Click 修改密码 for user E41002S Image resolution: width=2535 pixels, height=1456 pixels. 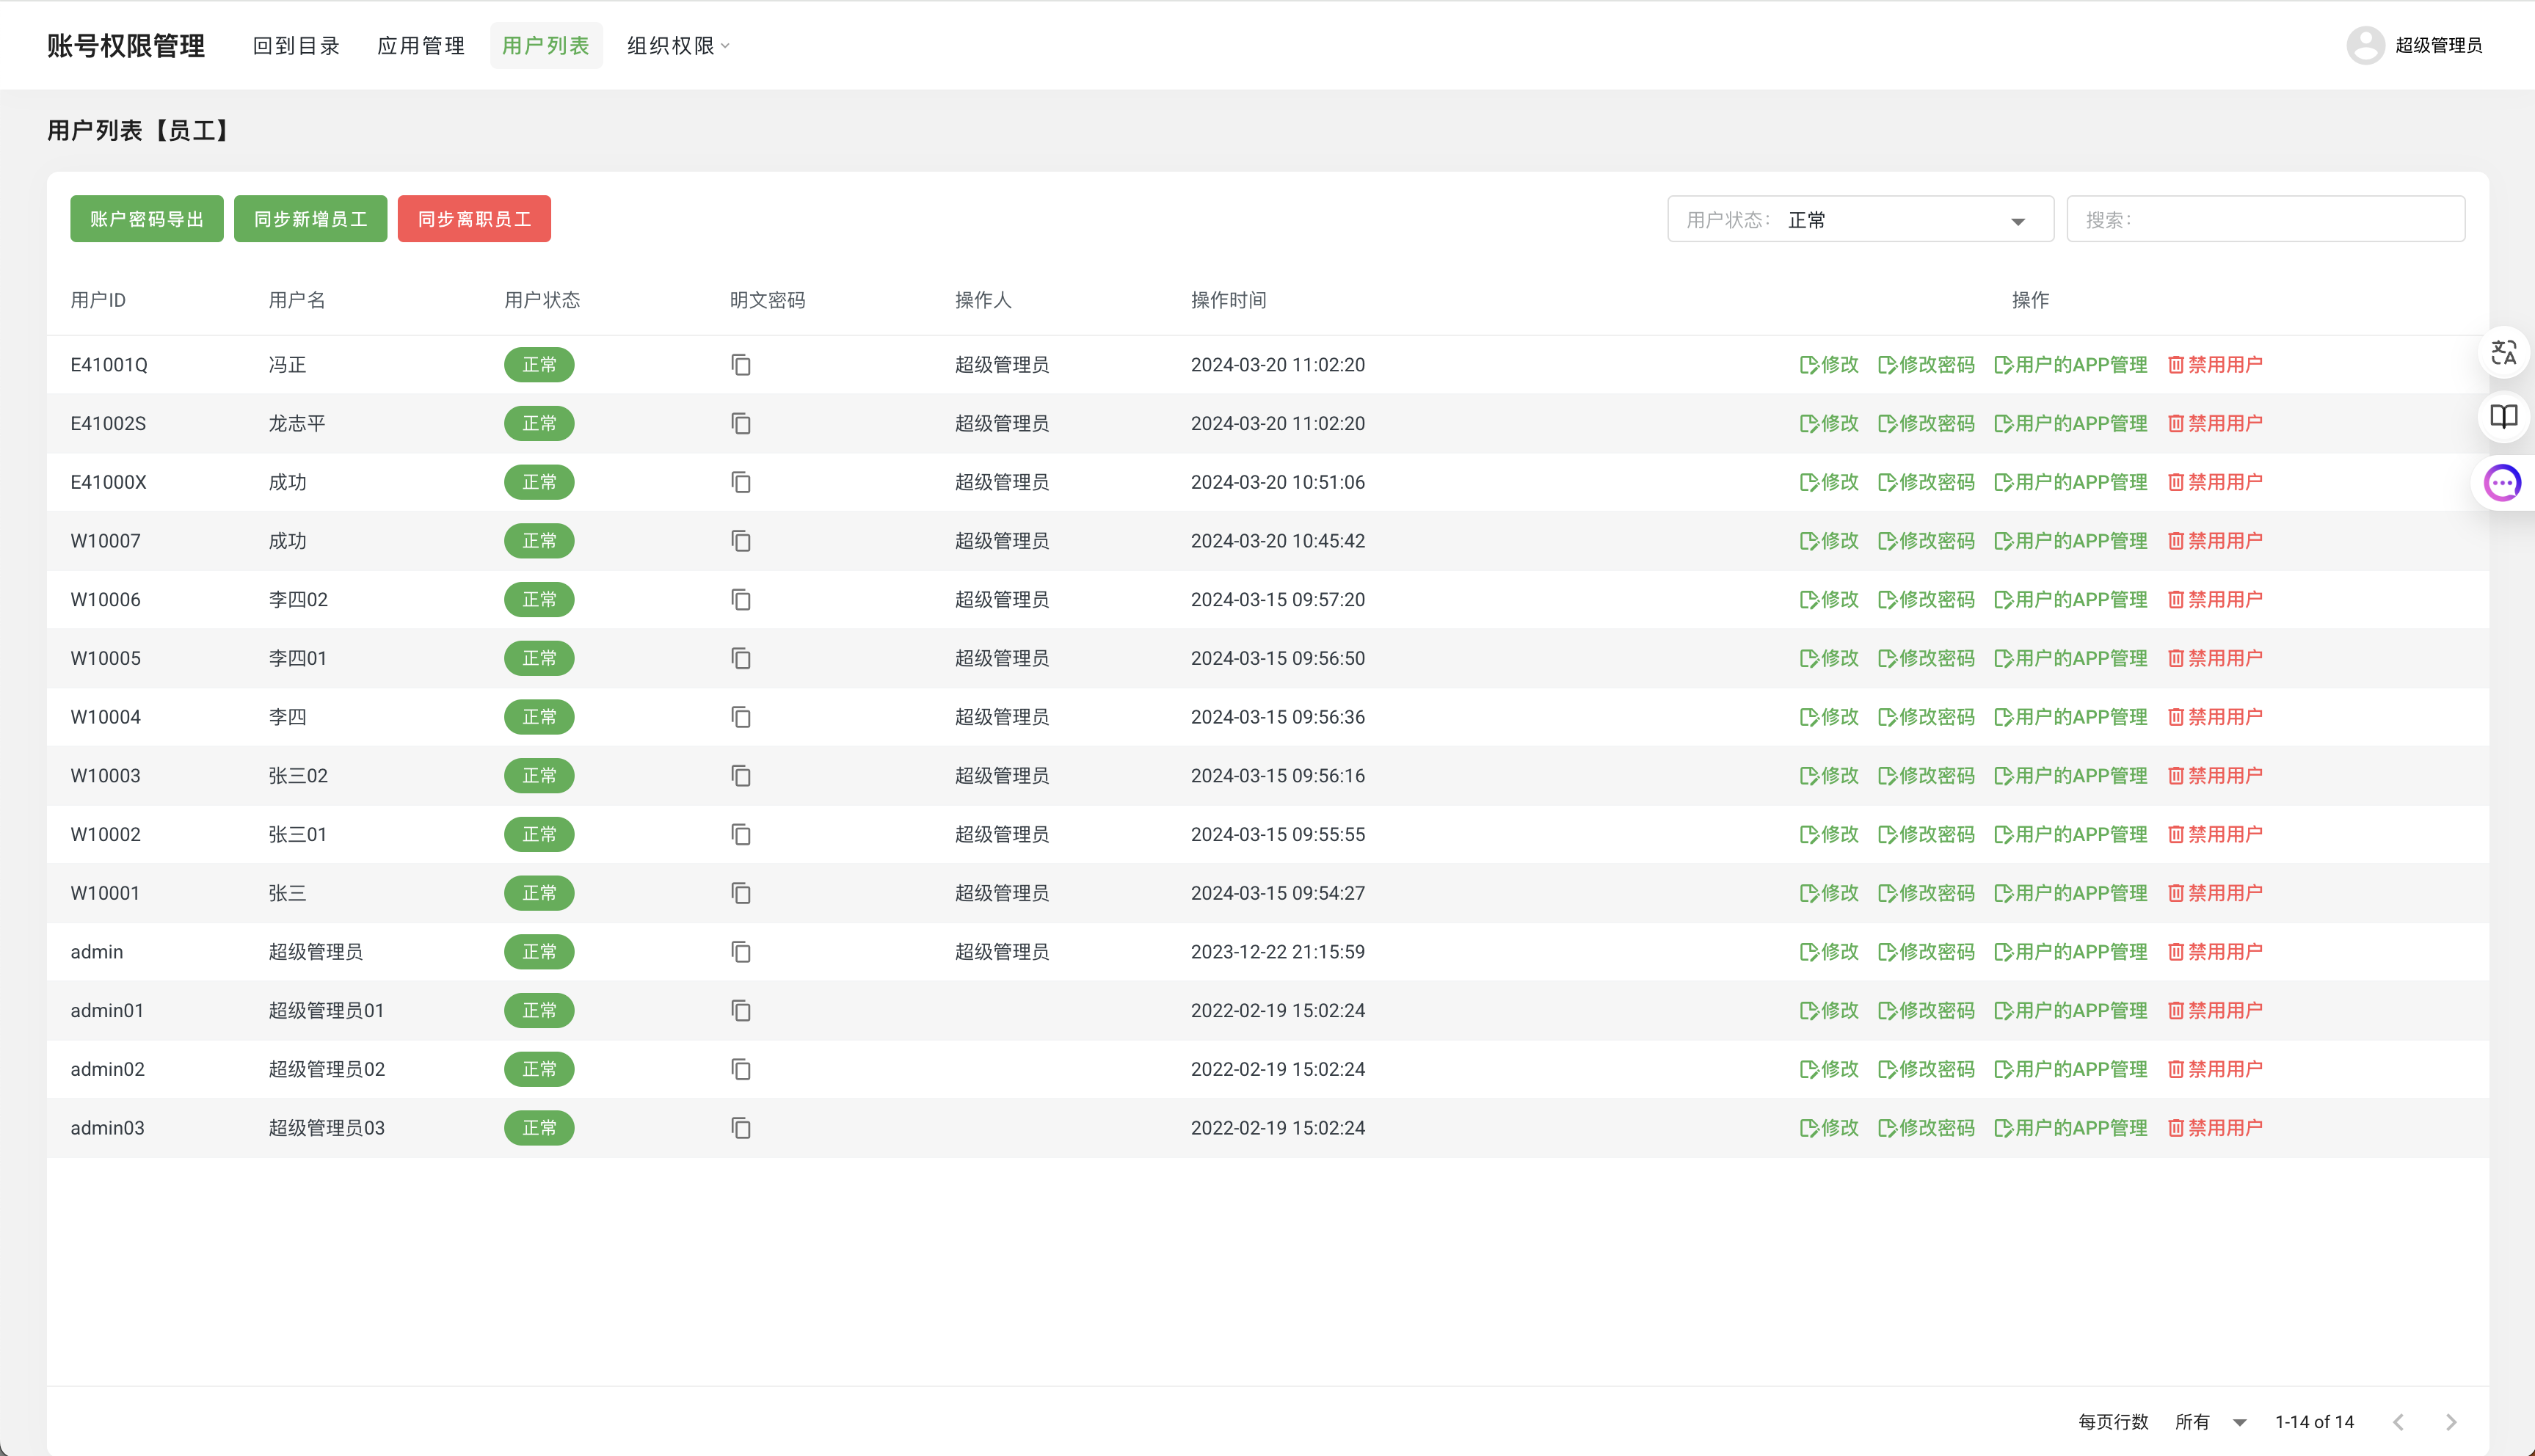click(x=1926, y=424)
